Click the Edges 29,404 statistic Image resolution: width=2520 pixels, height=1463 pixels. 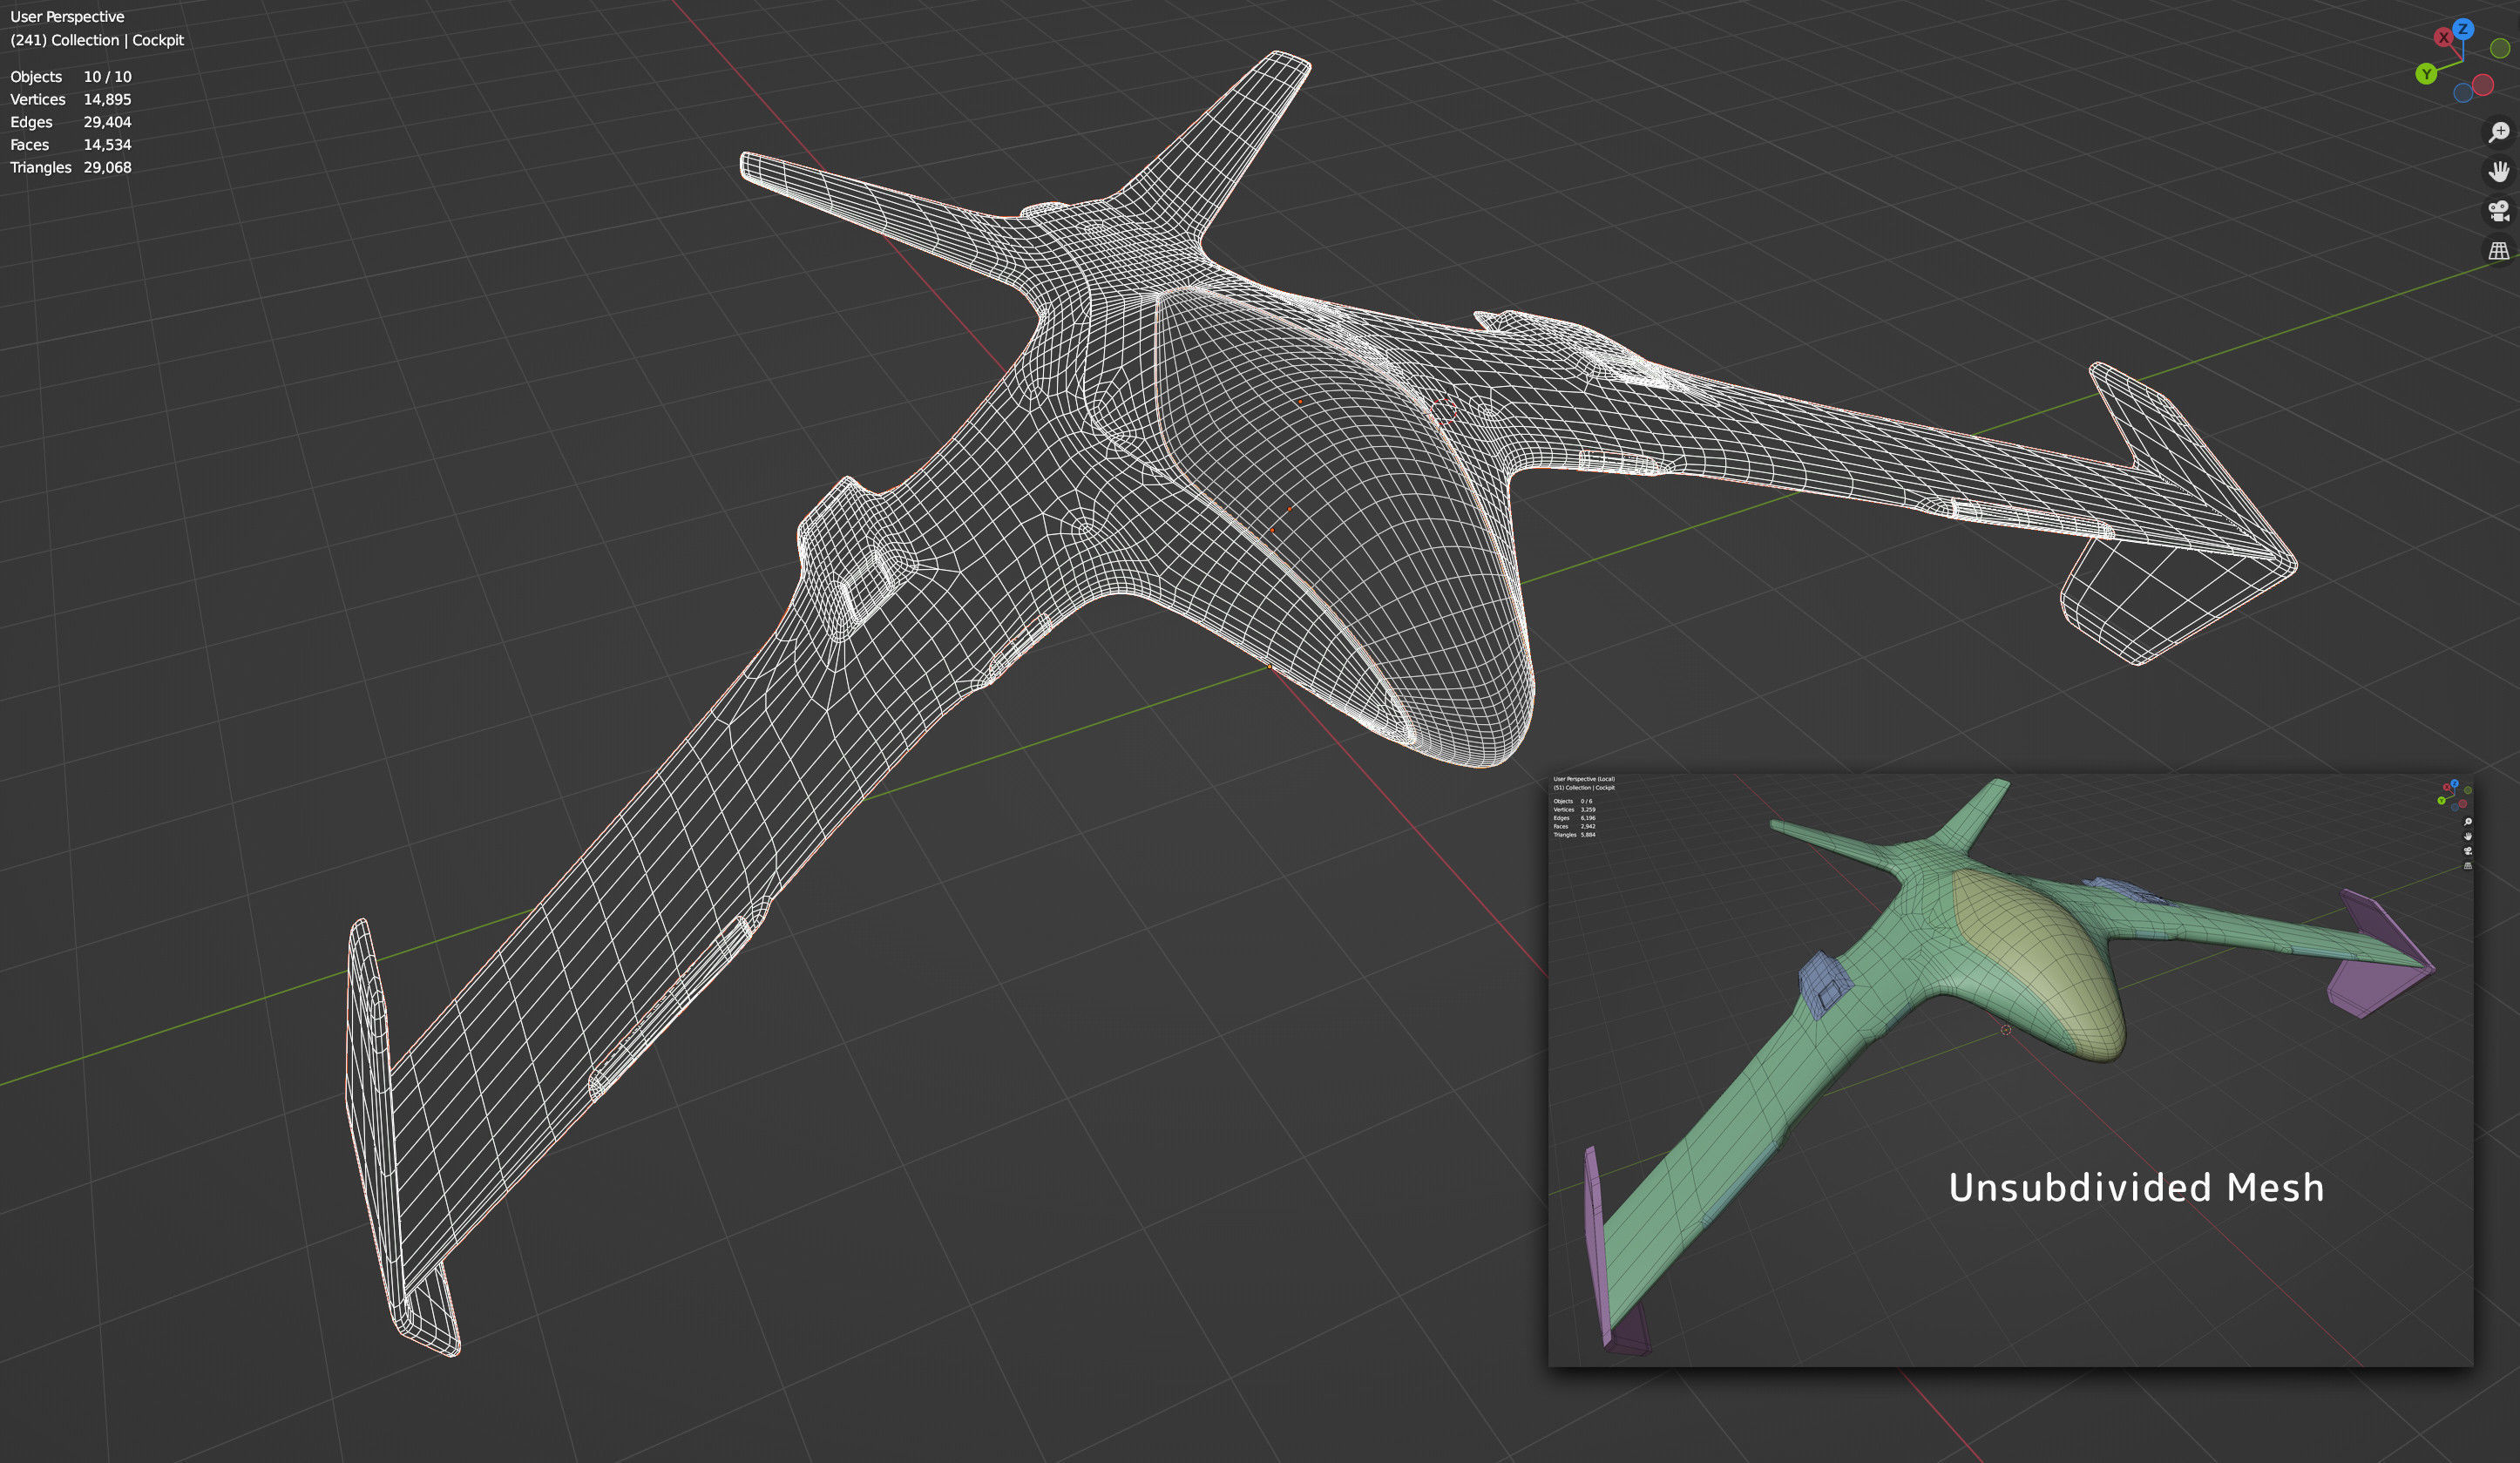click(71, 122)
